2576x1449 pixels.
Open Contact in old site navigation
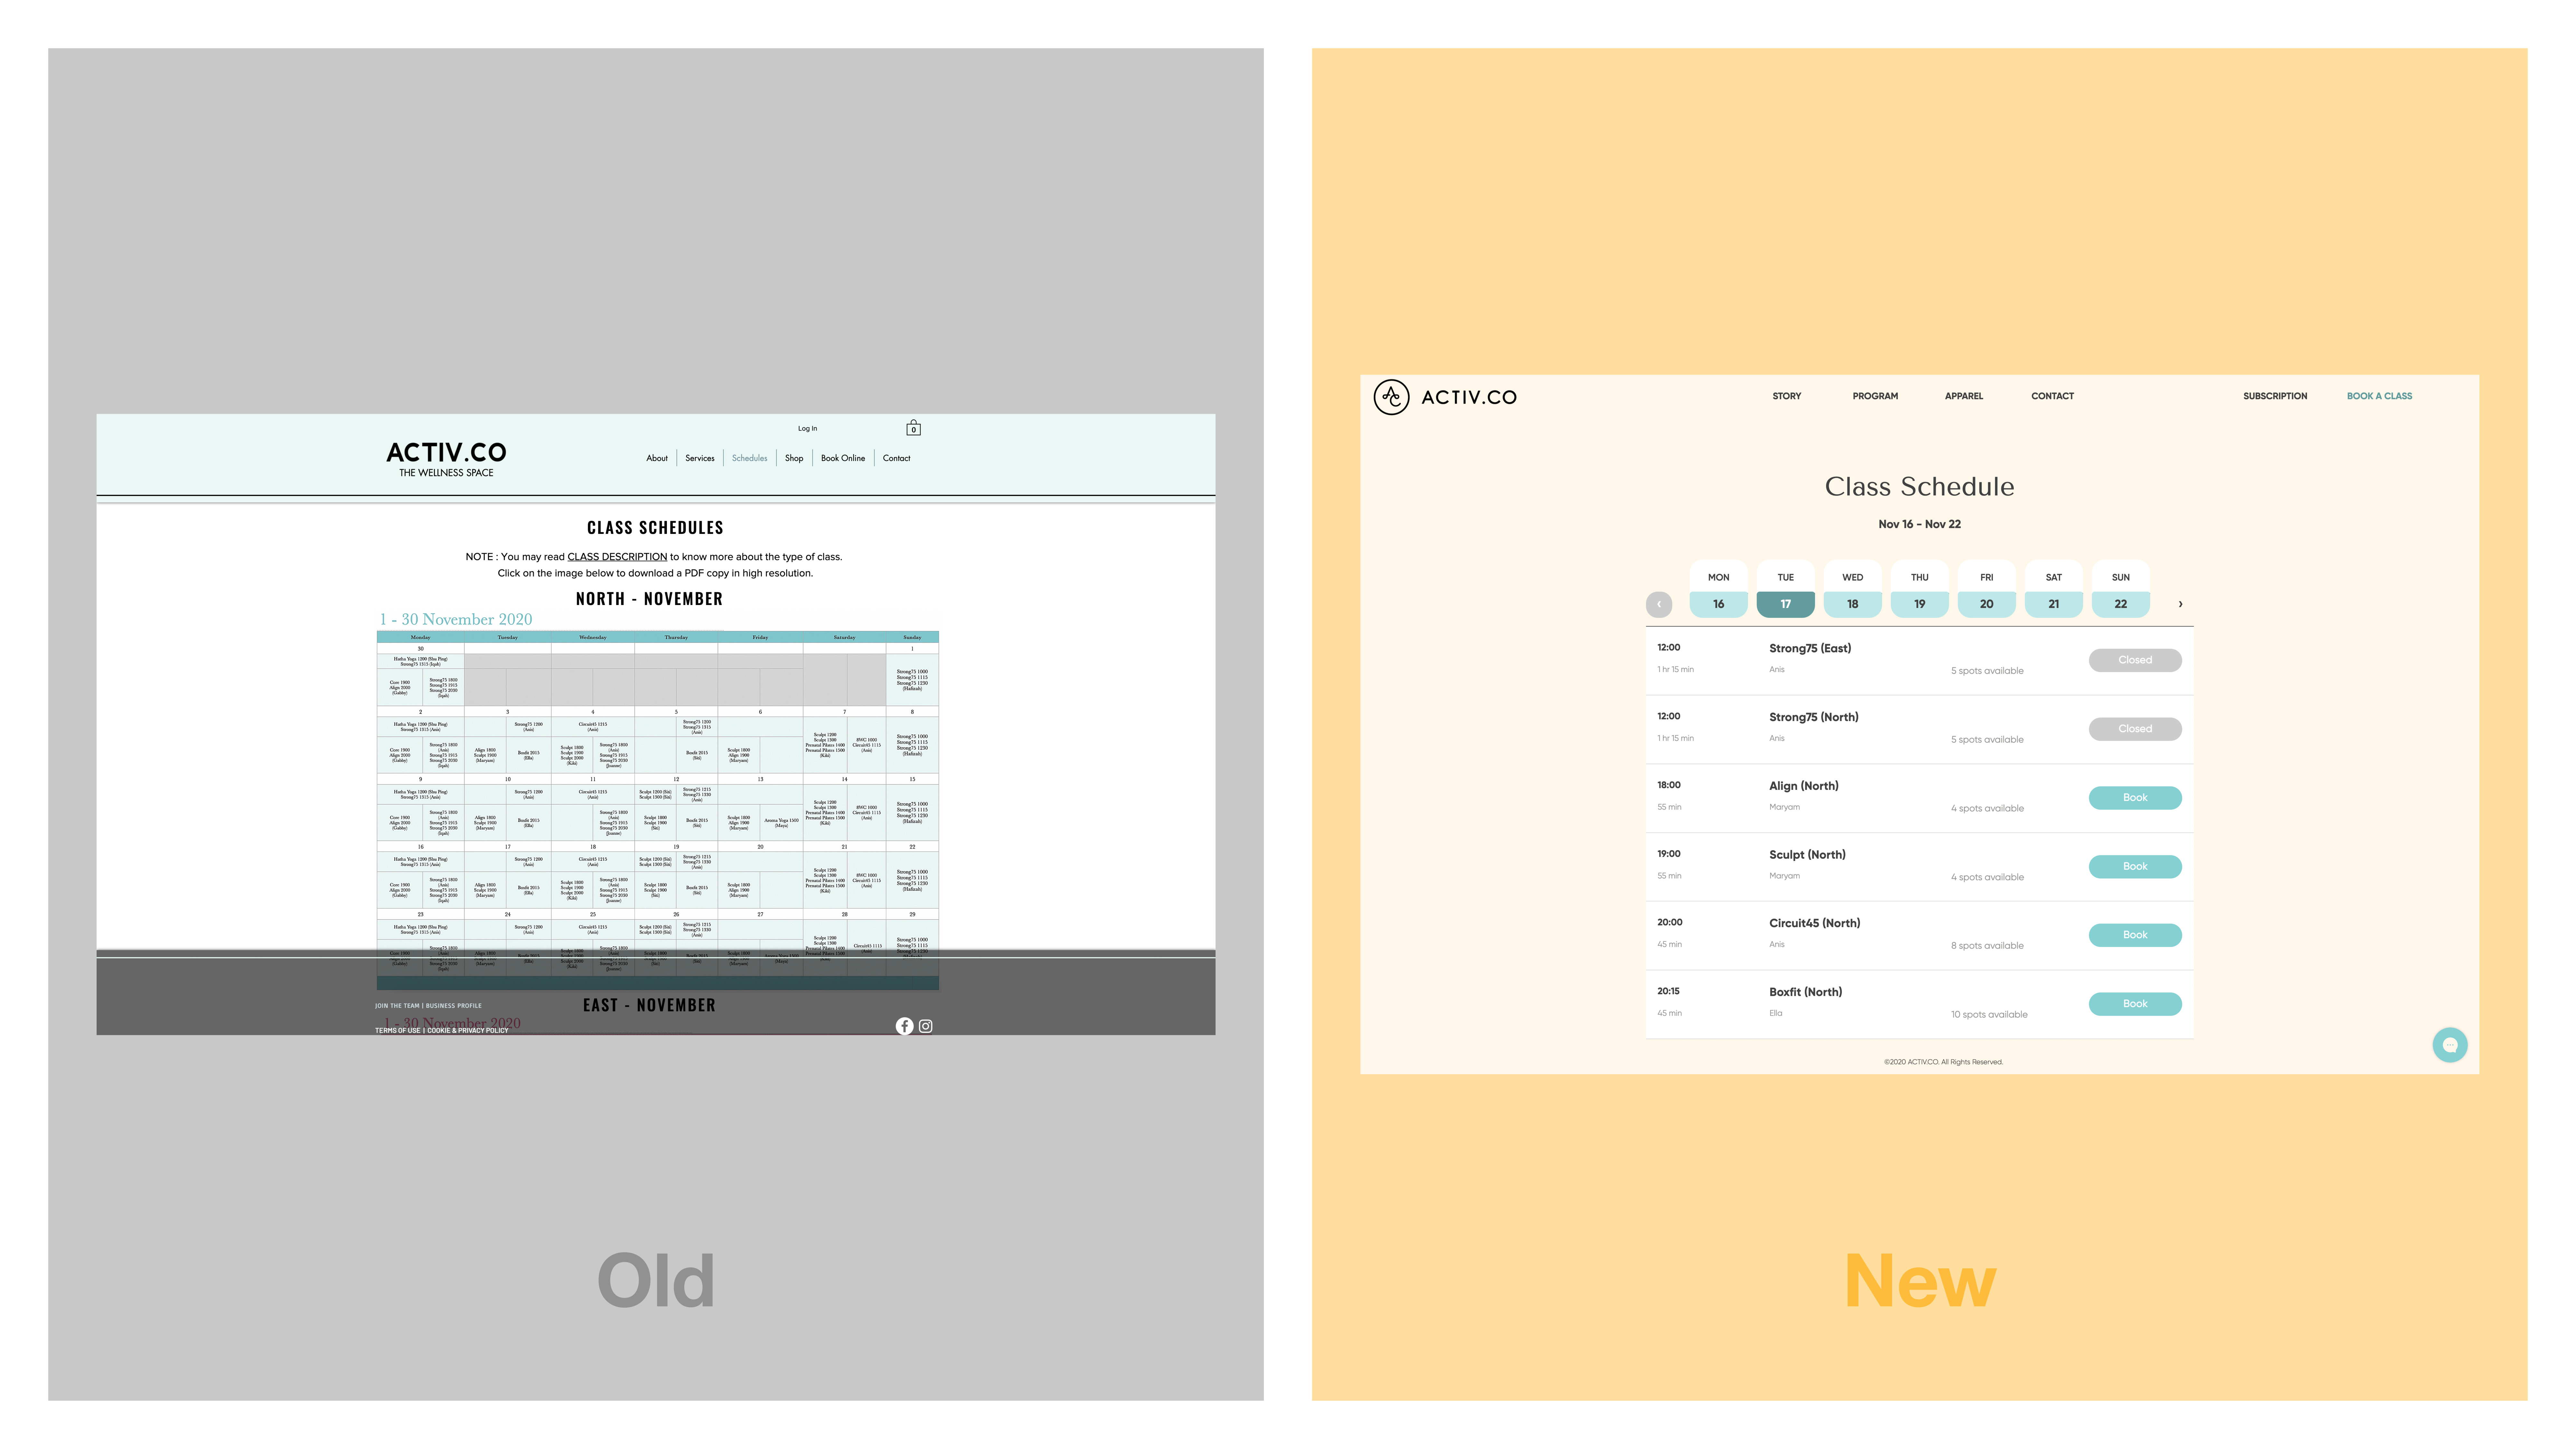tap(896, 458)
